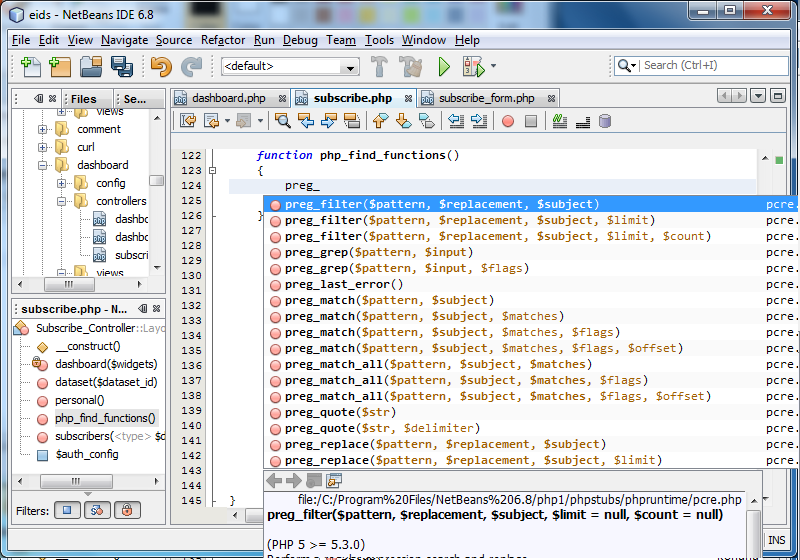This screenshot has height=560, width=800.
Task: Click Start Macro Recording red circle
Action: [508, 121]
